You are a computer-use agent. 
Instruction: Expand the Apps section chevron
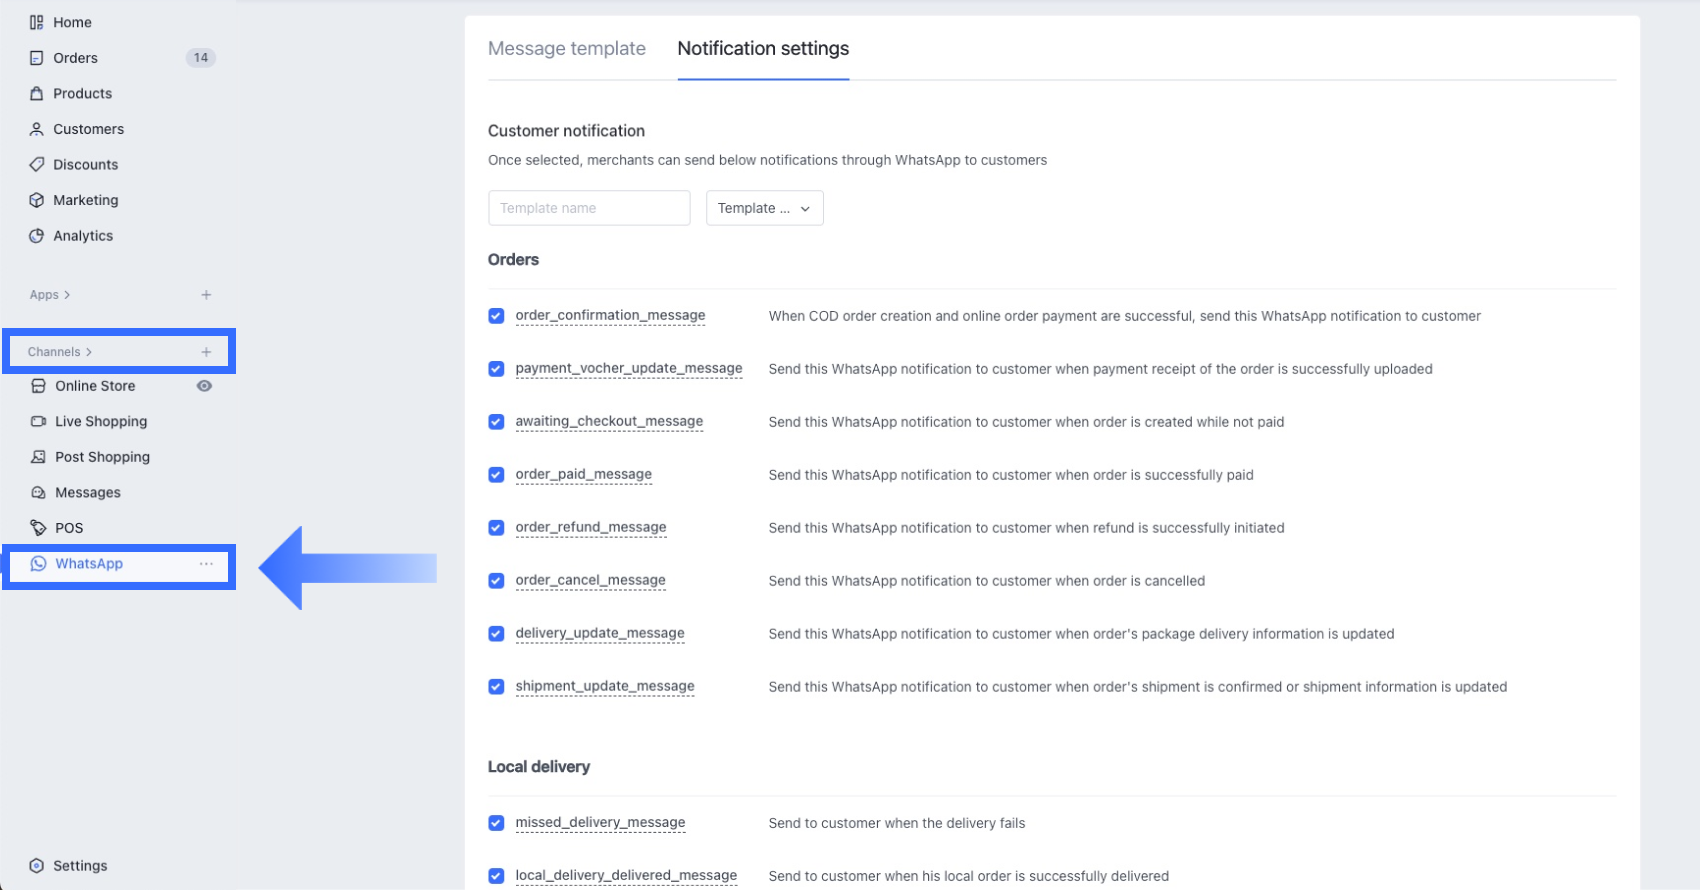[67, 295]
